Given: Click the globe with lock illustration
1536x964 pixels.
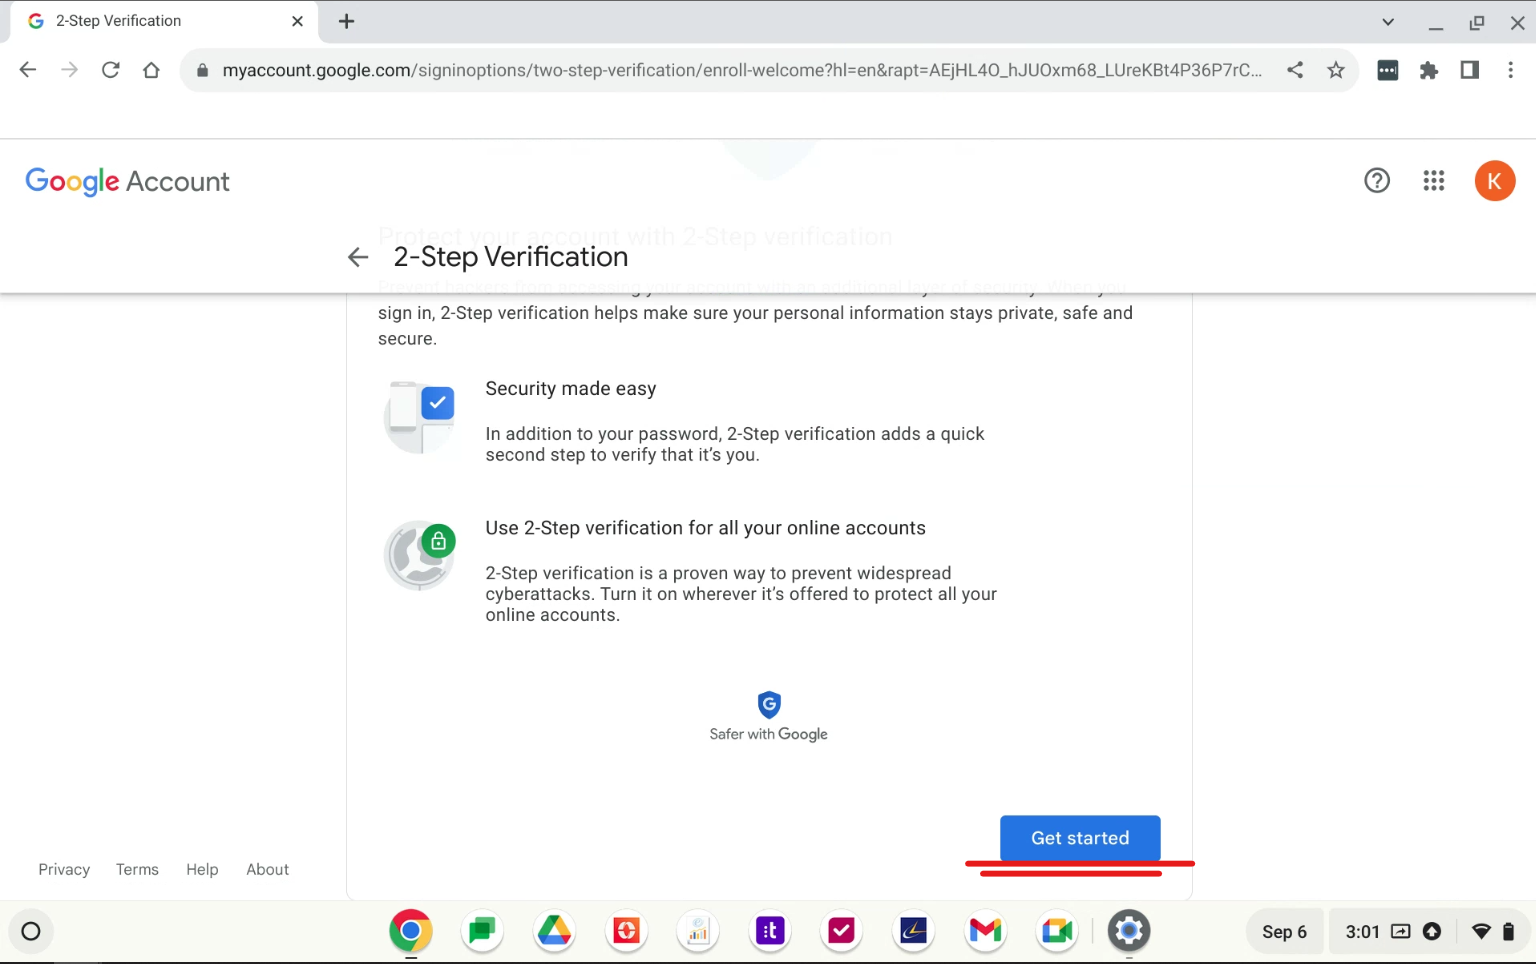Looking at the screenshot, I should point(420,555).
